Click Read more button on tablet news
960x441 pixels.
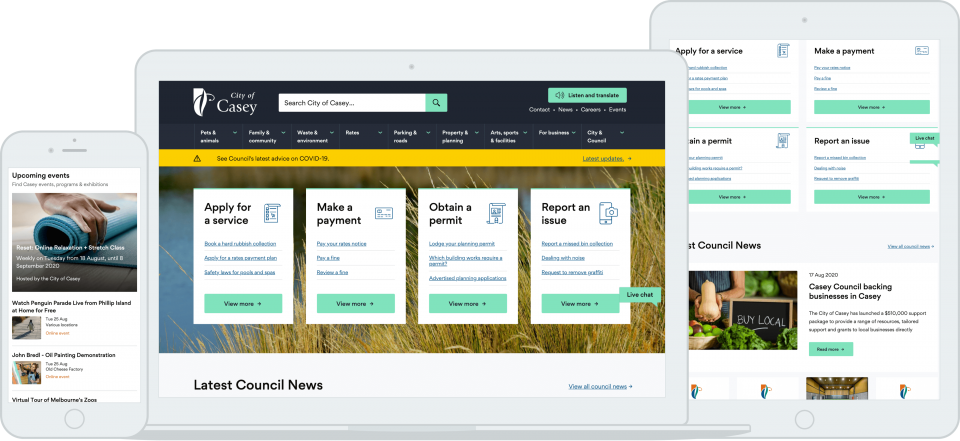point(831,349)
